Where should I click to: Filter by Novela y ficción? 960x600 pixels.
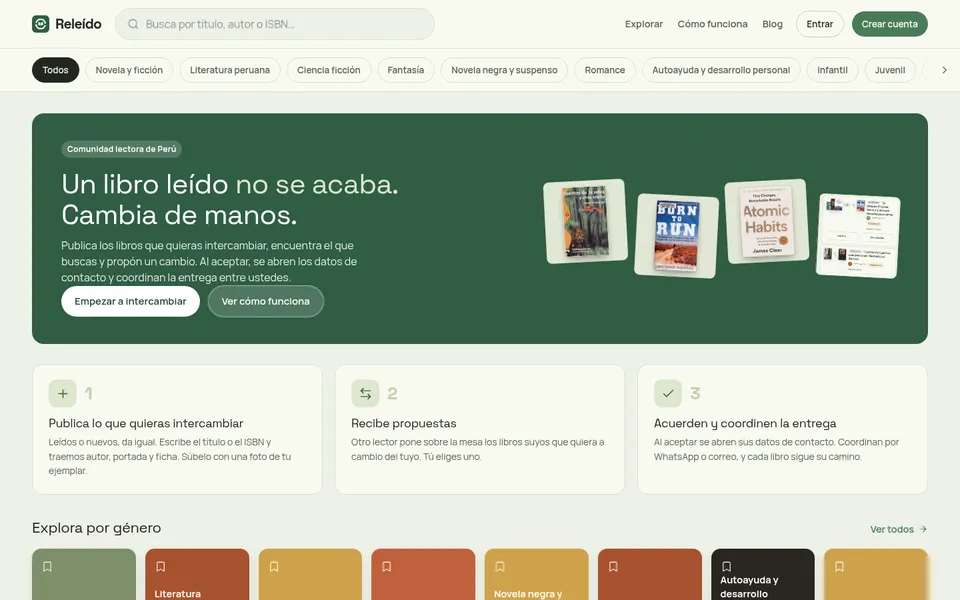tap(129, 70)
